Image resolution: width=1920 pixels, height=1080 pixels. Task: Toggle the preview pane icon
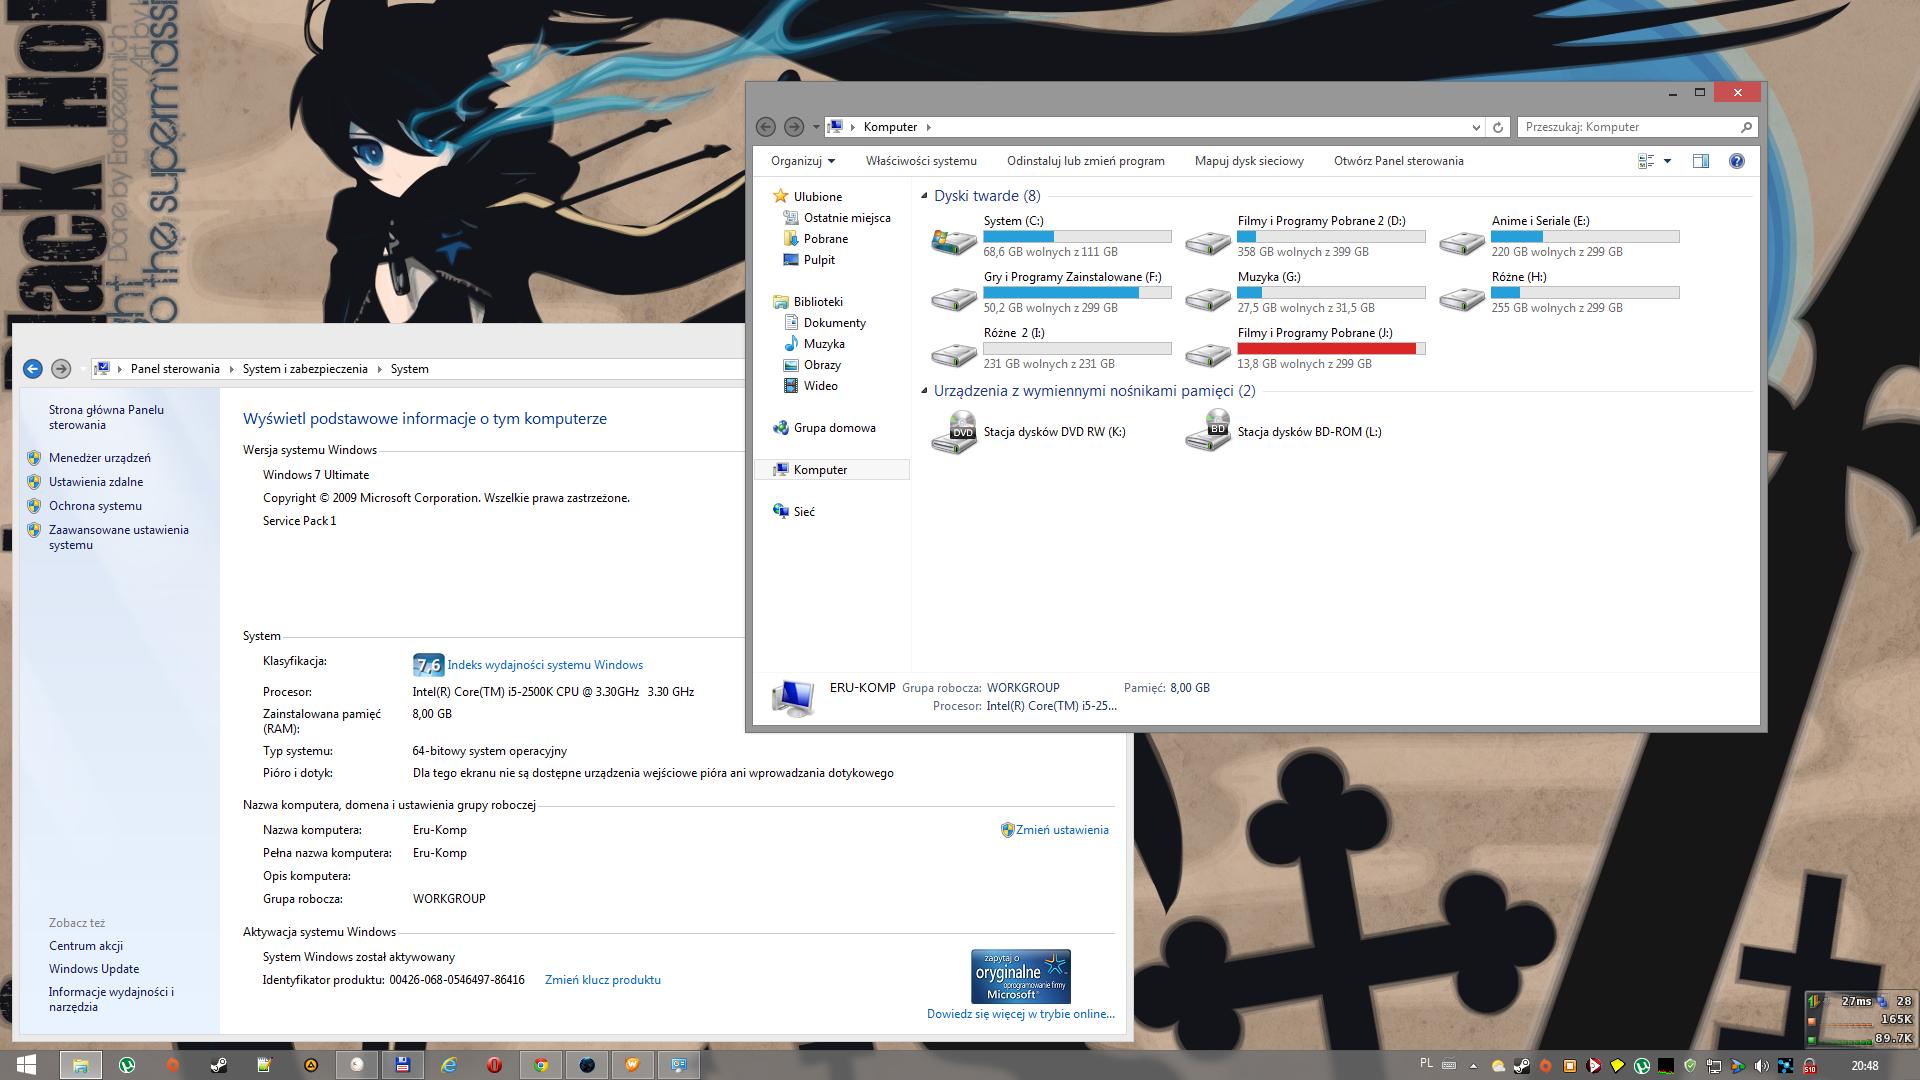tap(1700, 161)
